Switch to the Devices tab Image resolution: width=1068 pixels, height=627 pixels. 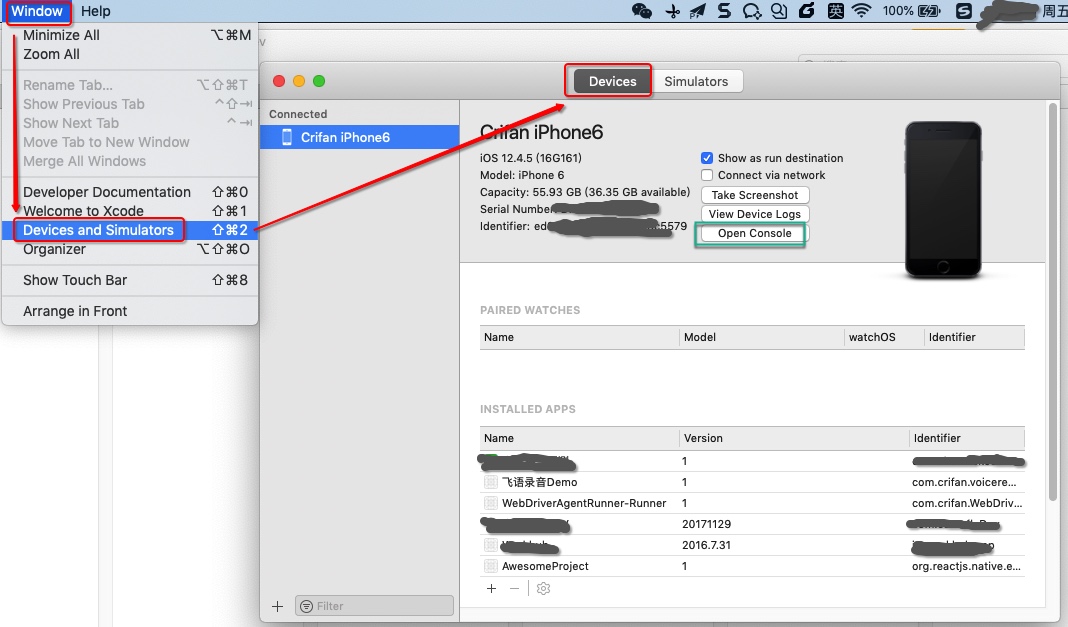[612, 81]
